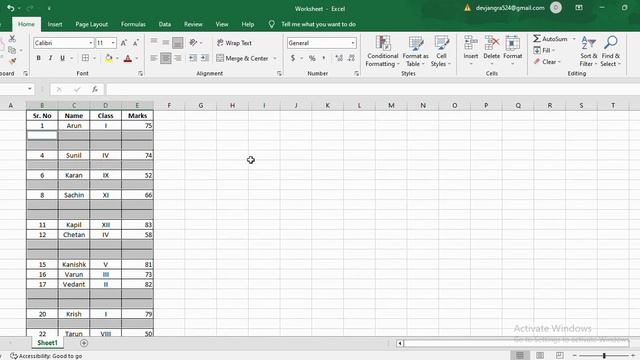Adjust the zoom slider handle
Viewport: 640px width, 360px height.
pos(604,356)
